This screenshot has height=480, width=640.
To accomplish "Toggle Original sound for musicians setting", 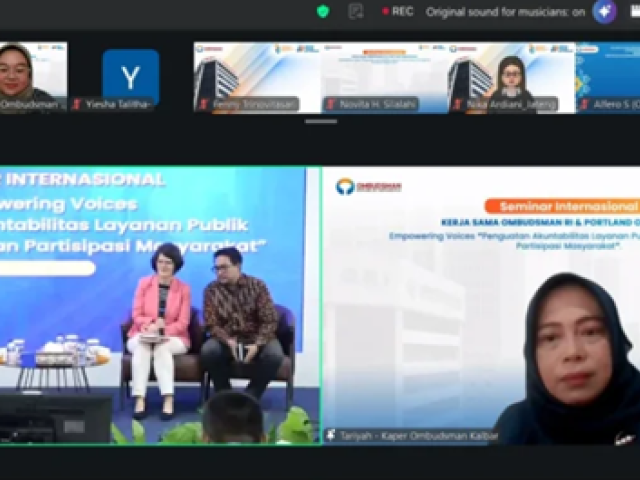I will click(505, 12).
